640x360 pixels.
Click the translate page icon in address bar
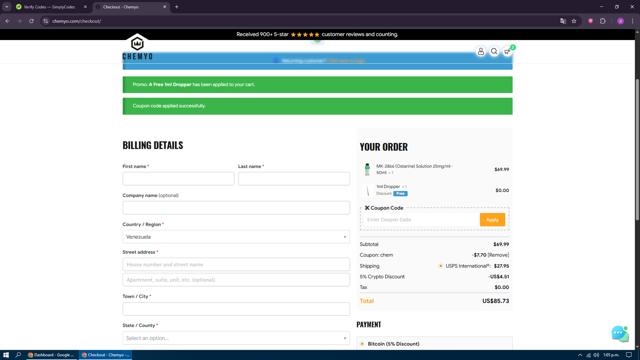(563, 21)
